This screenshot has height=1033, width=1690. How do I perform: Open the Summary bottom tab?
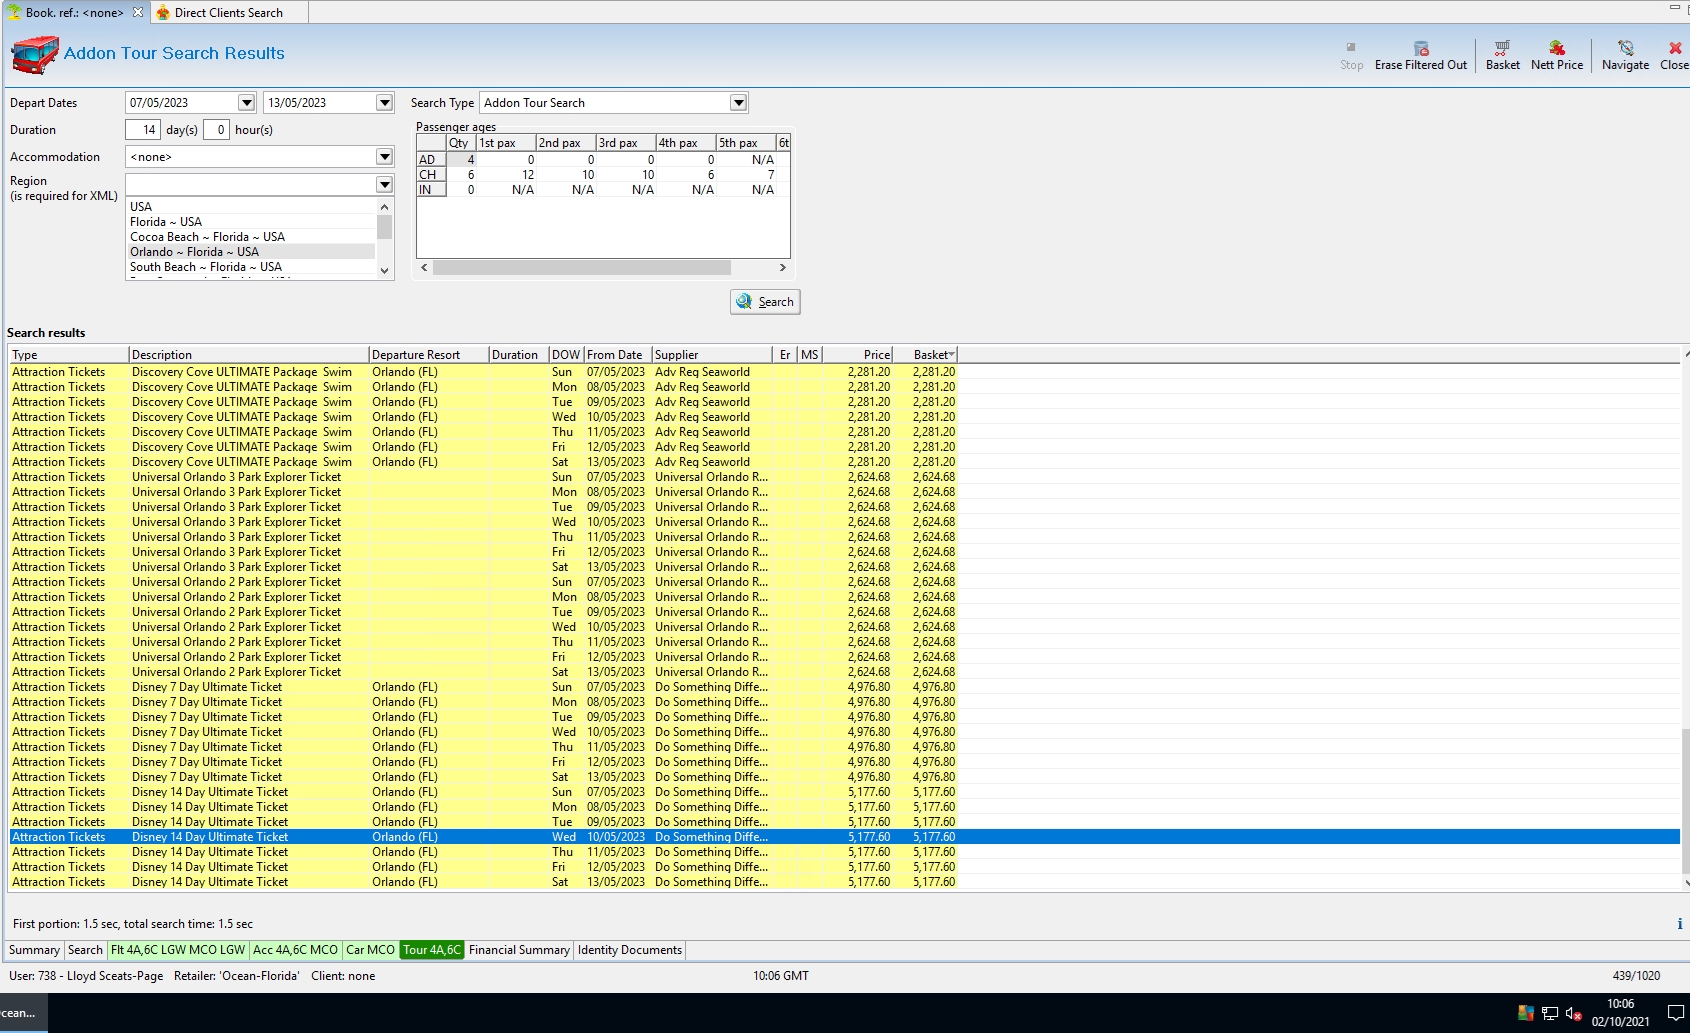coord(34,950)
